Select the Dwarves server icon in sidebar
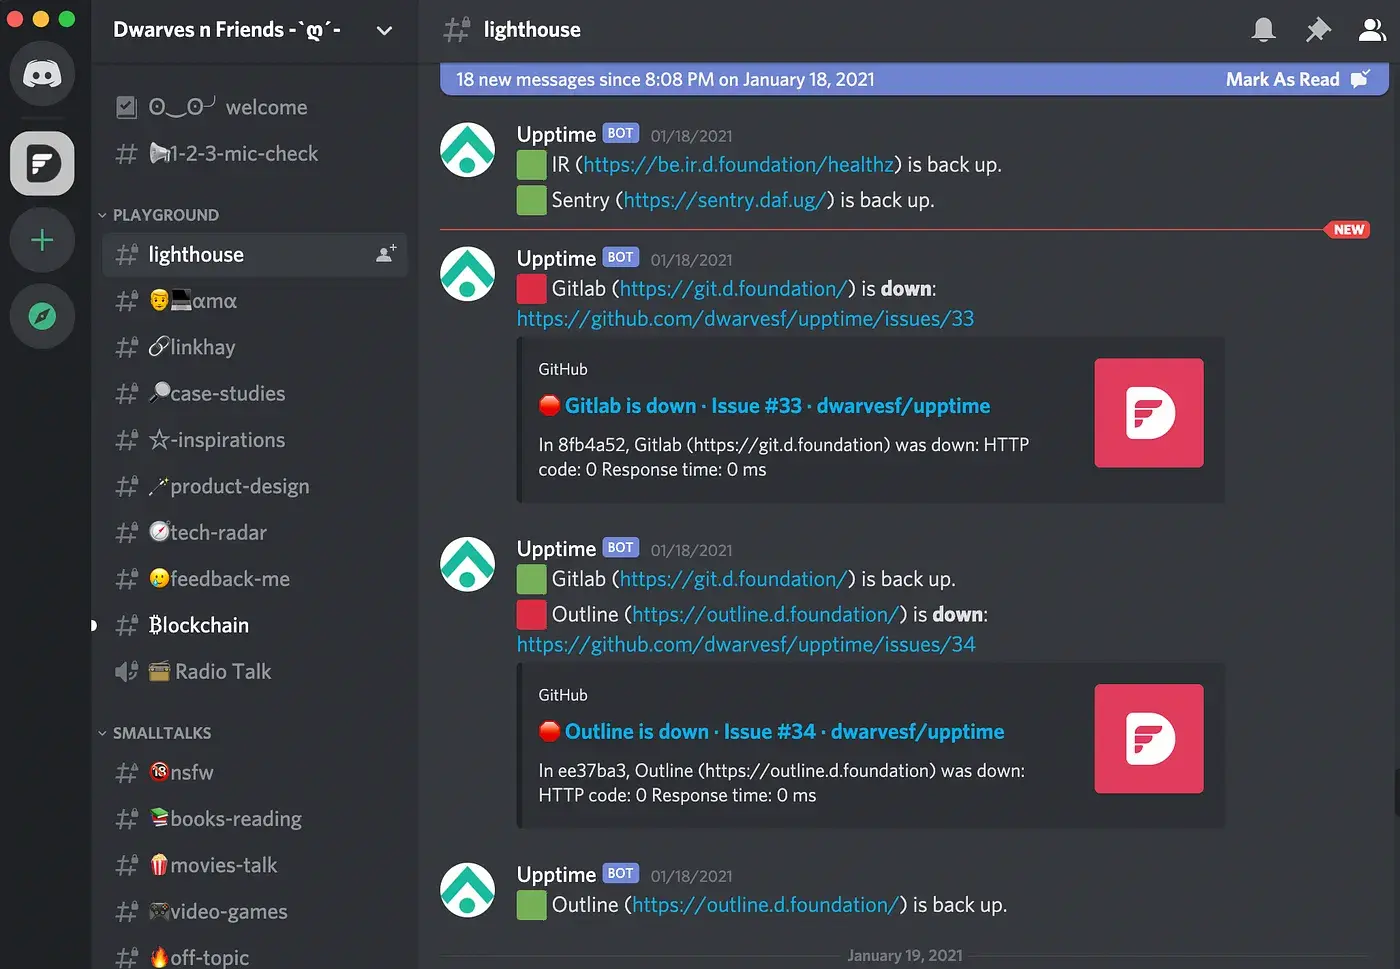This screenshot has width=1400, height=969. [x=42, y=163]
